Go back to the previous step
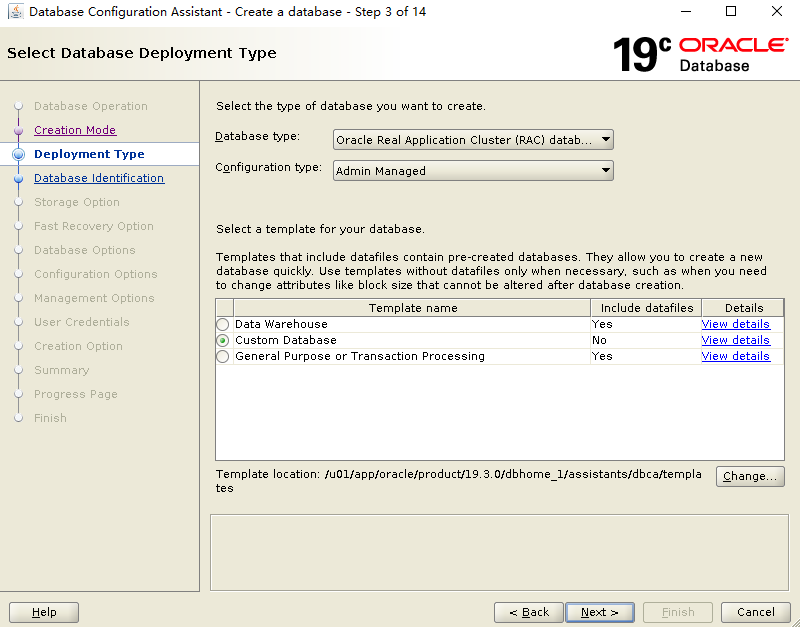The height and width of the screenshot is (627, 800). click(x=528, y=612)
